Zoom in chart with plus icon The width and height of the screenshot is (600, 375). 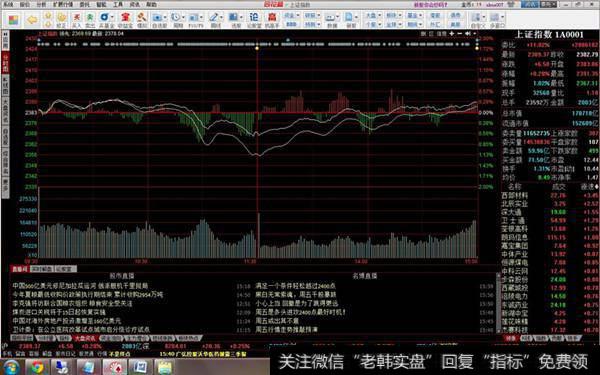tap(452, 34)
